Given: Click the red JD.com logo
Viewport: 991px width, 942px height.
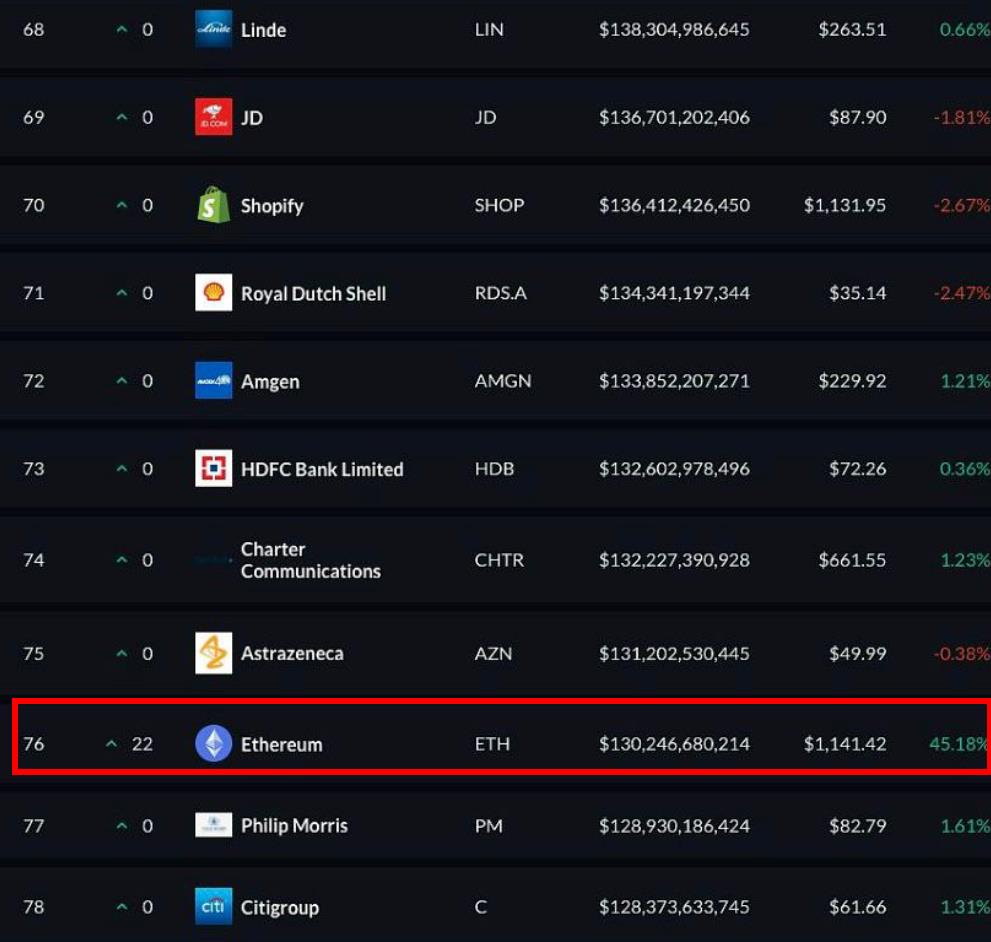Looking at the screenshot, I should click(214, 117).
